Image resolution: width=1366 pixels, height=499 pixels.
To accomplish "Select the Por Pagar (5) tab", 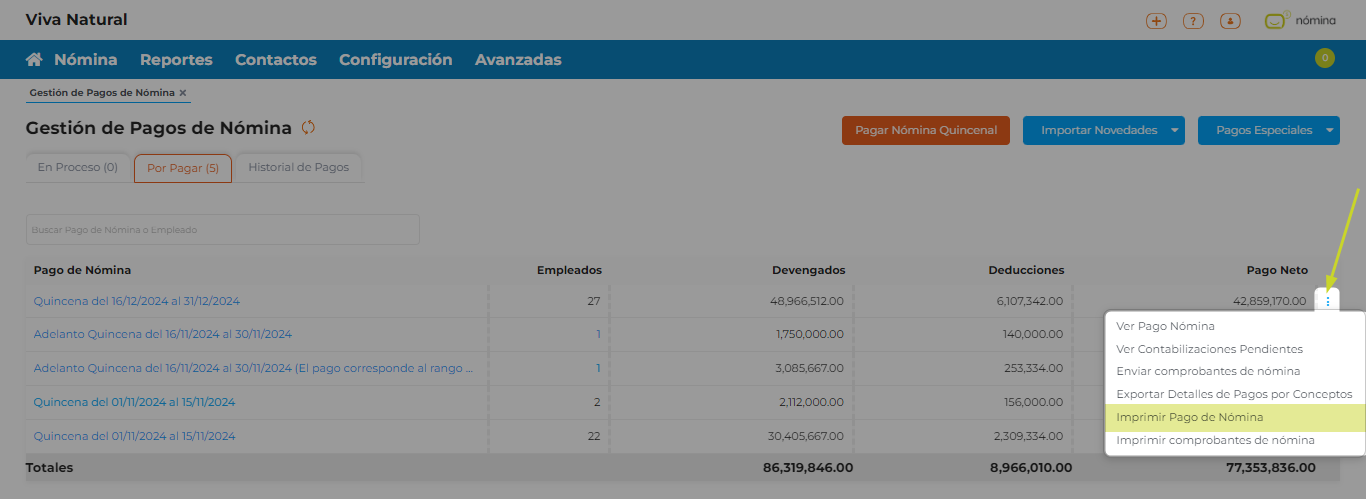I will (183, 169).
